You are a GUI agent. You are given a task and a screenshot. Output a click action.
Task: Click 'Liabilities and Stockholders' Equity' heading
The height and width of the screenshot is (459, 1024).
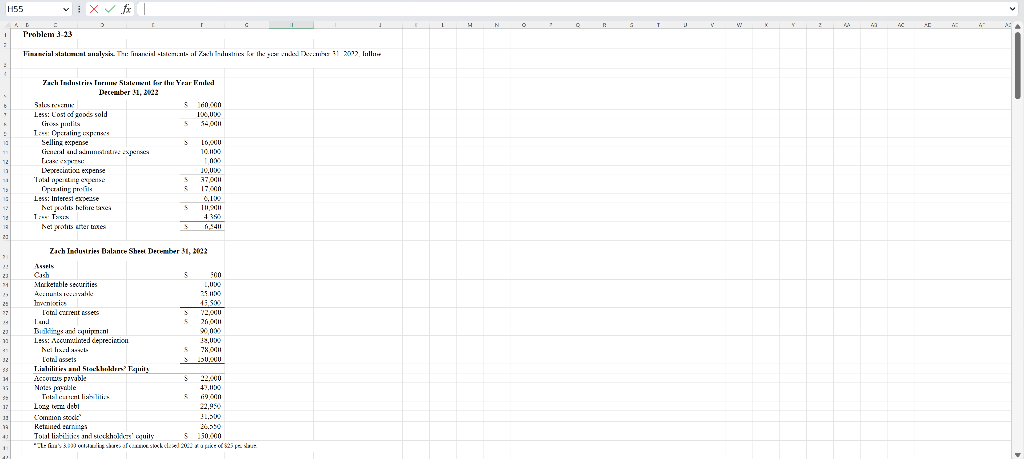[91, 369]
